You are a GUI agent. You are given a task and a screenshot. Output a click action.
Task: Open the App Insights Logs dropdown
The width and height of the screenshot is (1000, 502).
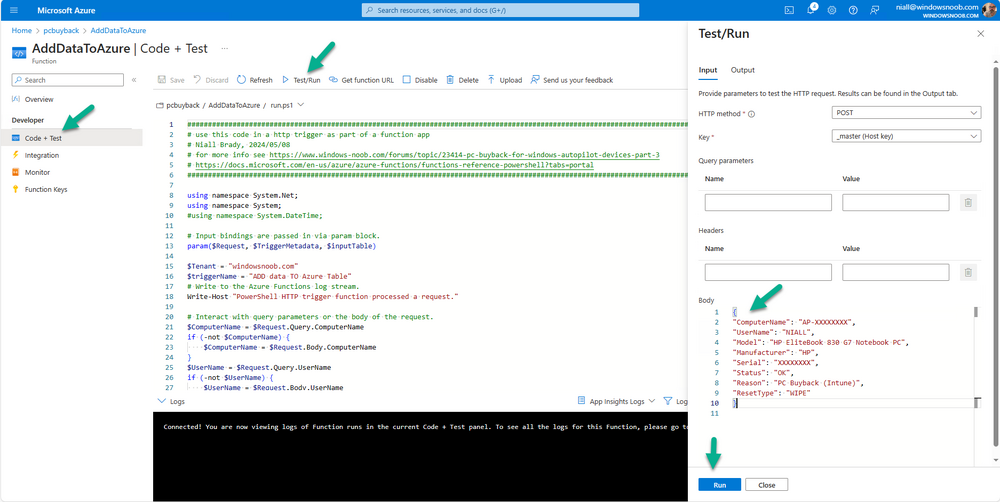click(616, 401)
